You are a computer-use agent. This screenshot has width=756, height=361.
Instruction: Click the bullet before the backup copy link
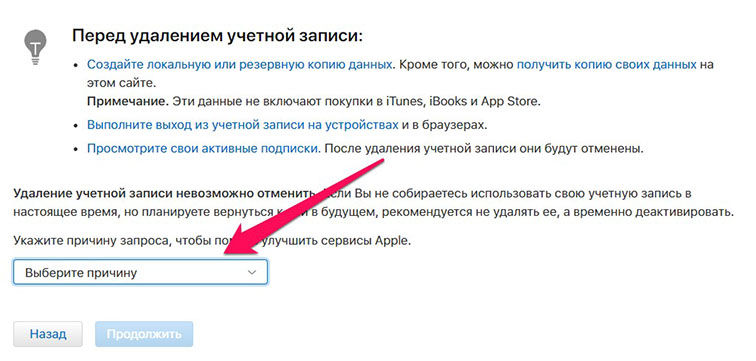tap(76, 65)
